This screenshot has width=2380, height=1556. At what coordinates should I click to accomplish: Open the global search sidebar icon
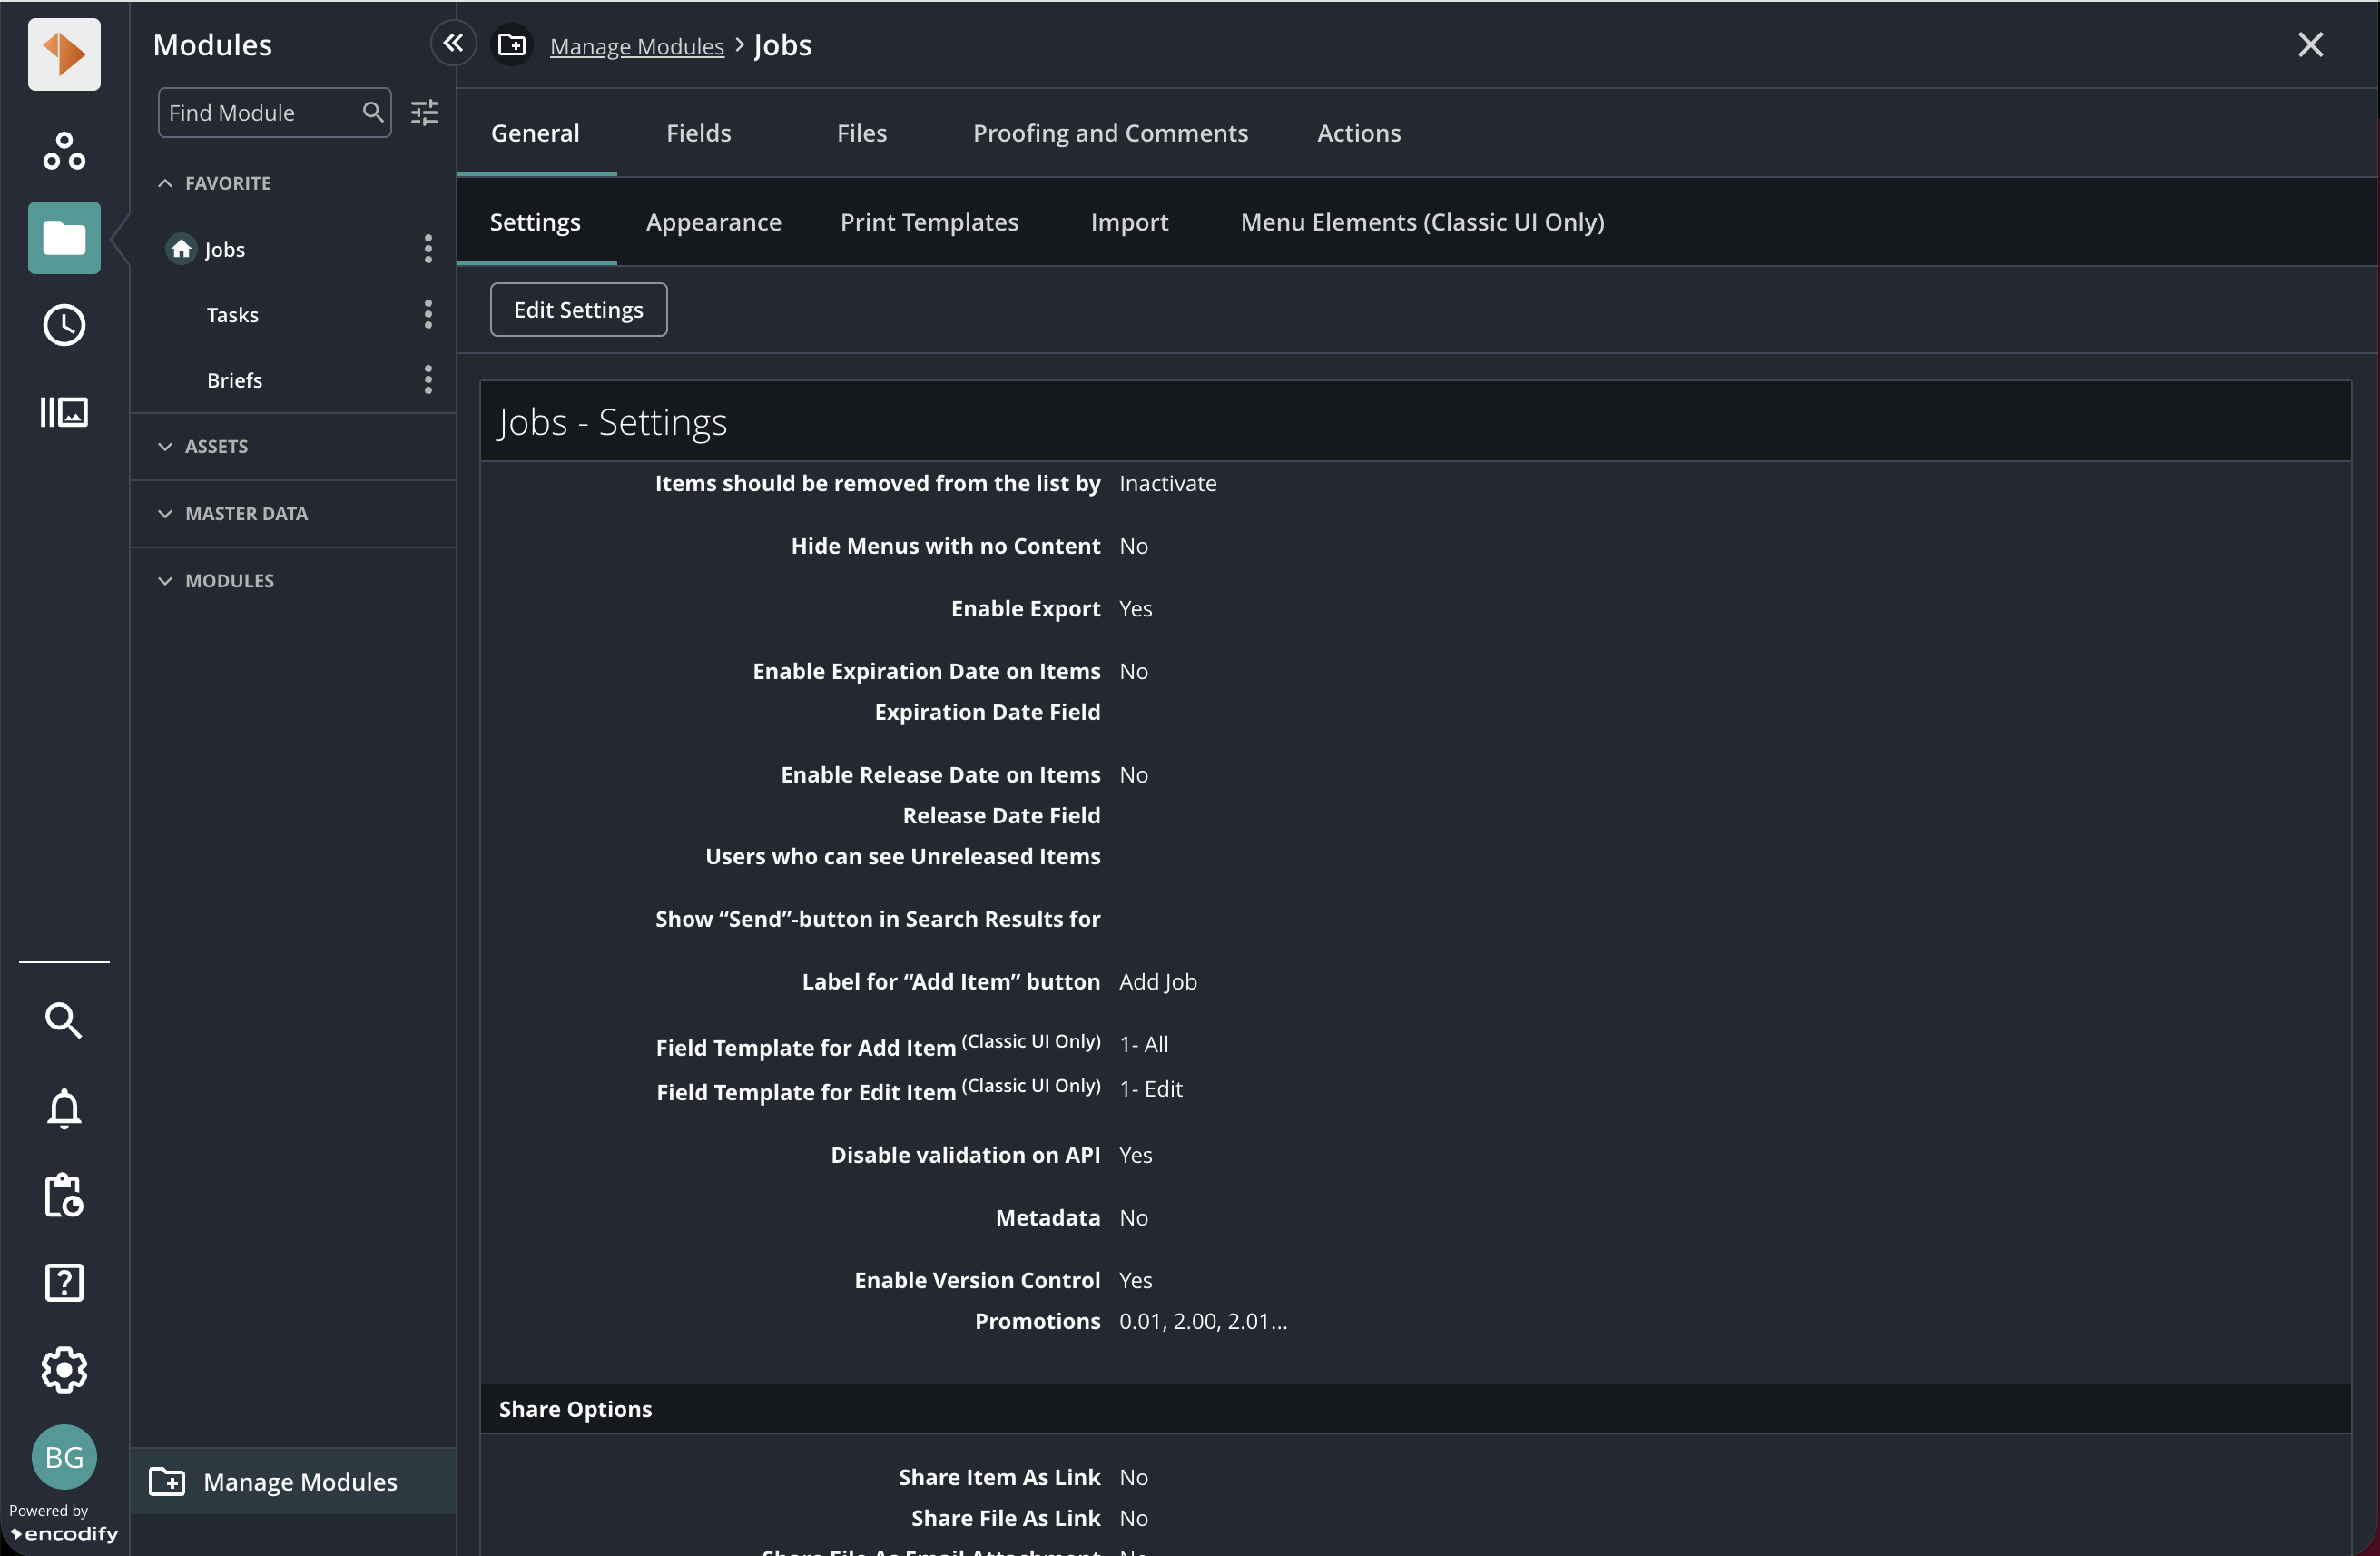coord(64,1020)
